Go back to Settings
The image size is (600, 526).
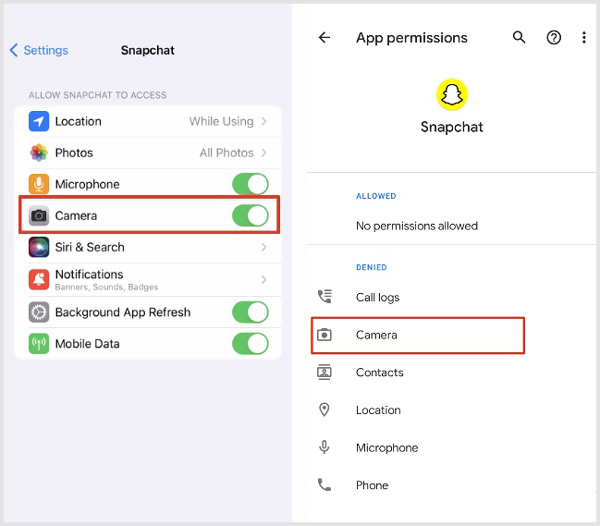click(x=39, y=50)
